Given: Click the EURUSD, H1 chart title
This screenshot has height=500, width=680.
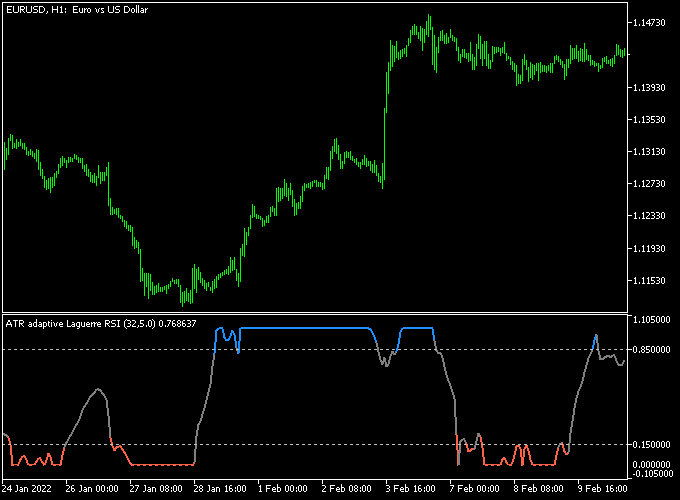Looking at the screenshot, I should click(77, 10).
